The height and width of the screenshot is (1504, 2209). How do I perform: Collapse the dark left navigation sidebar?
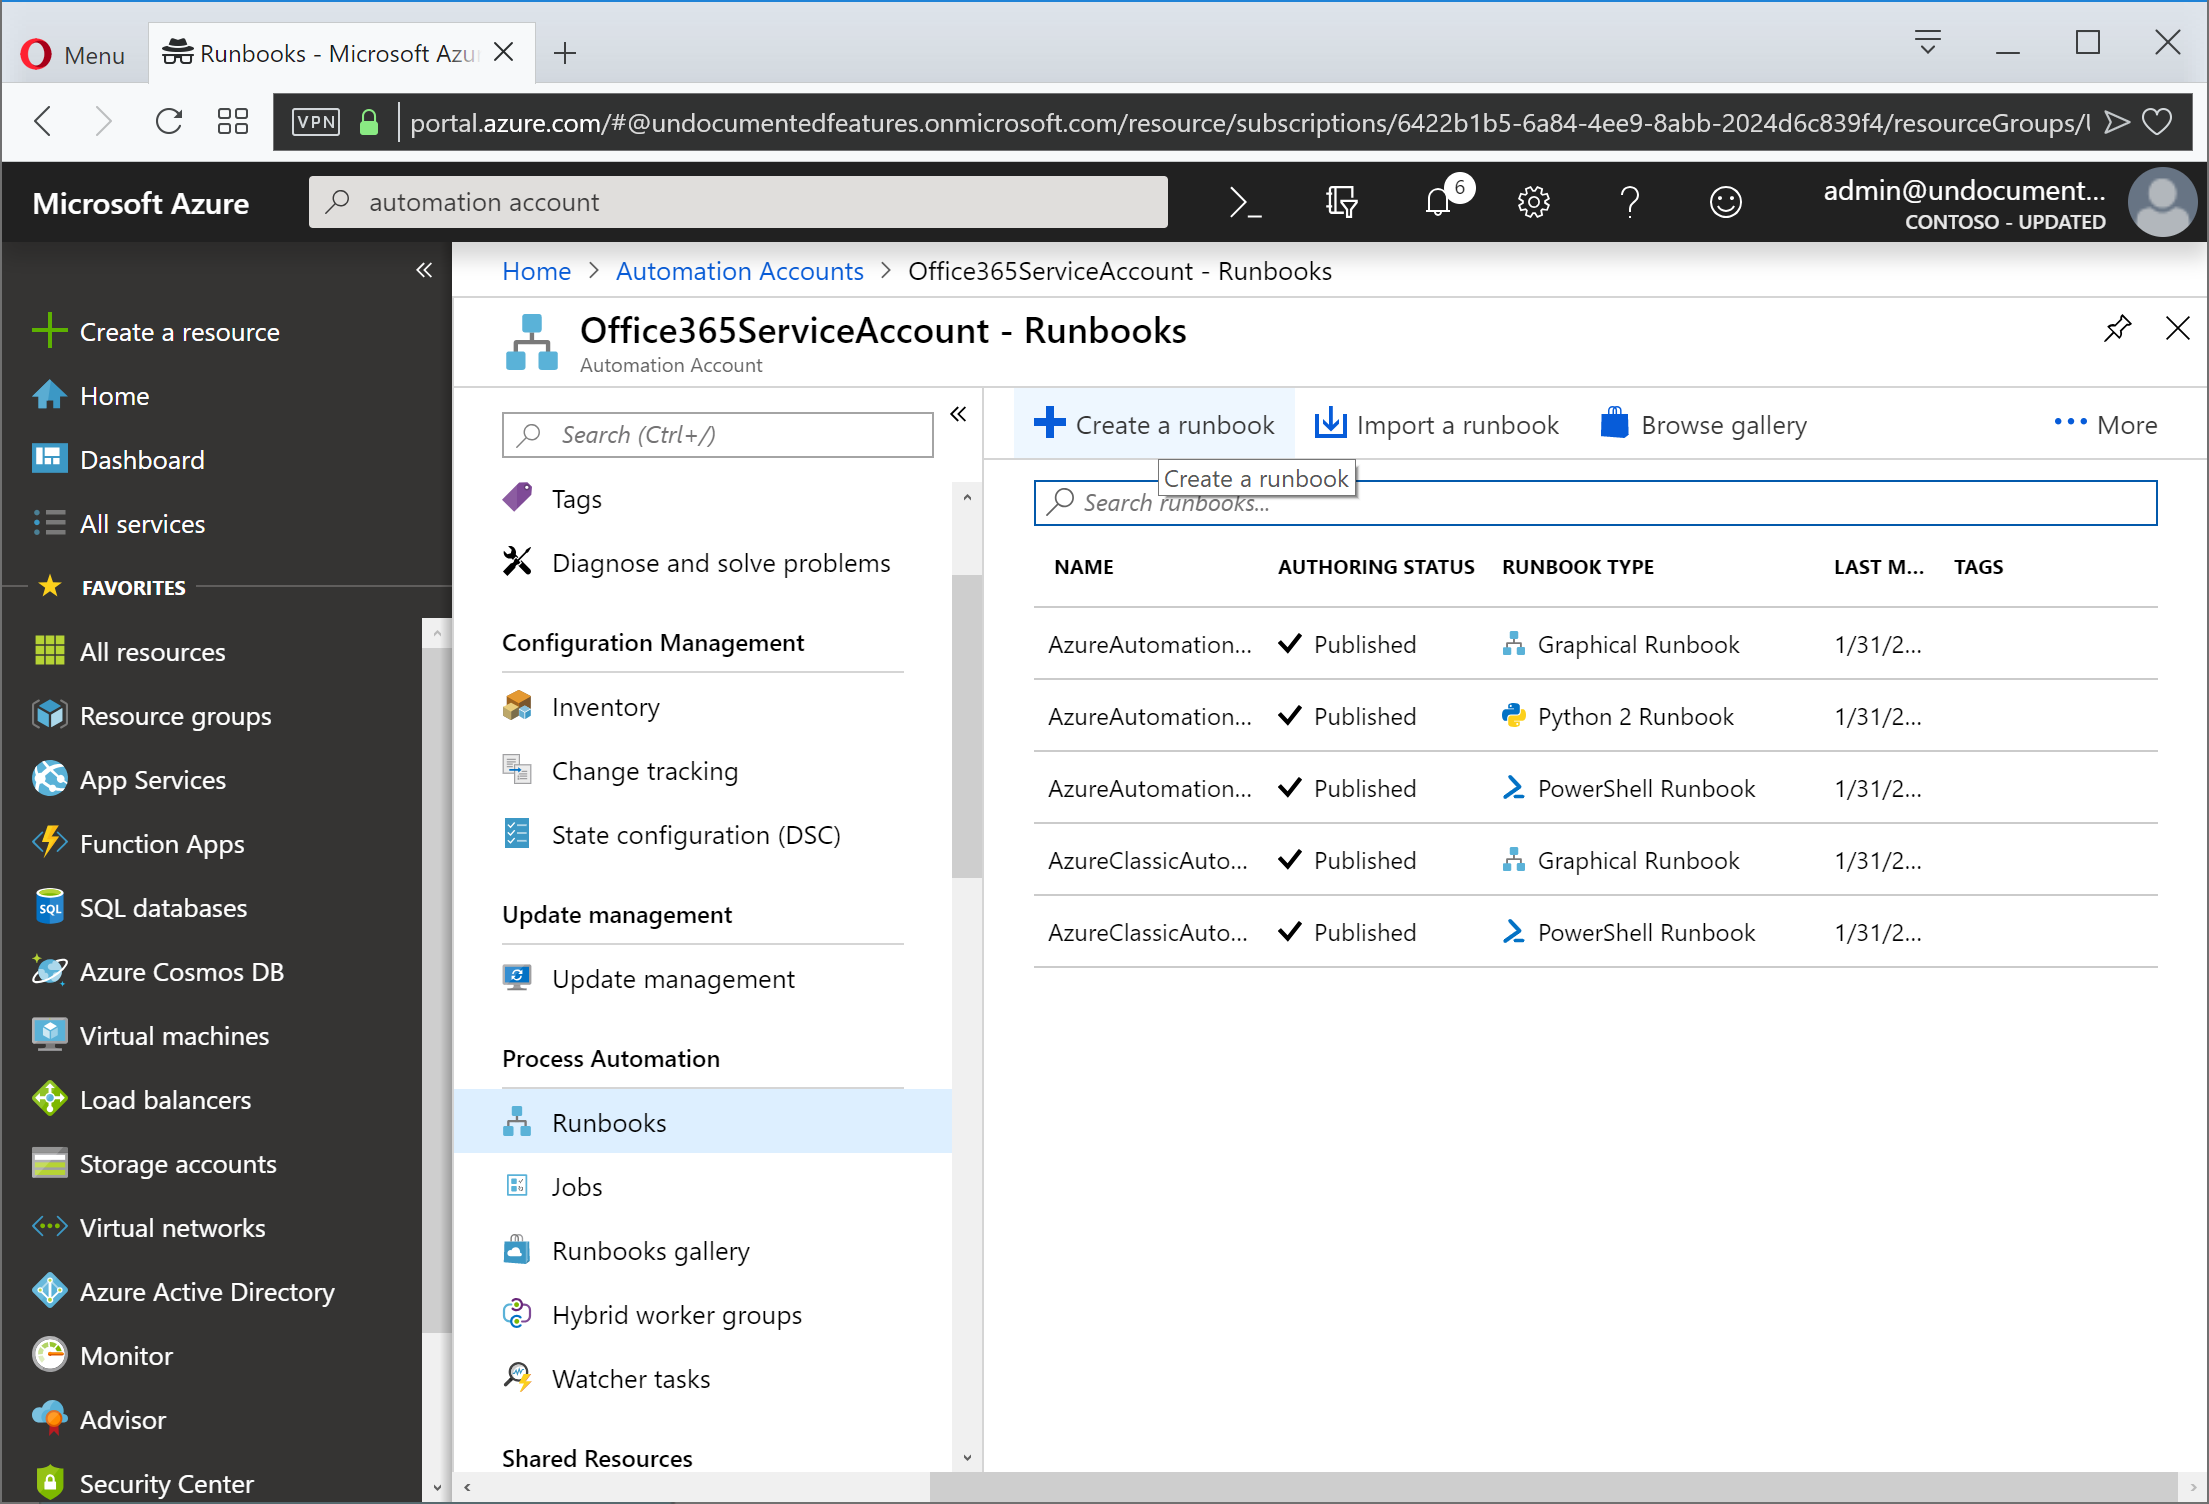coord(424,270)
